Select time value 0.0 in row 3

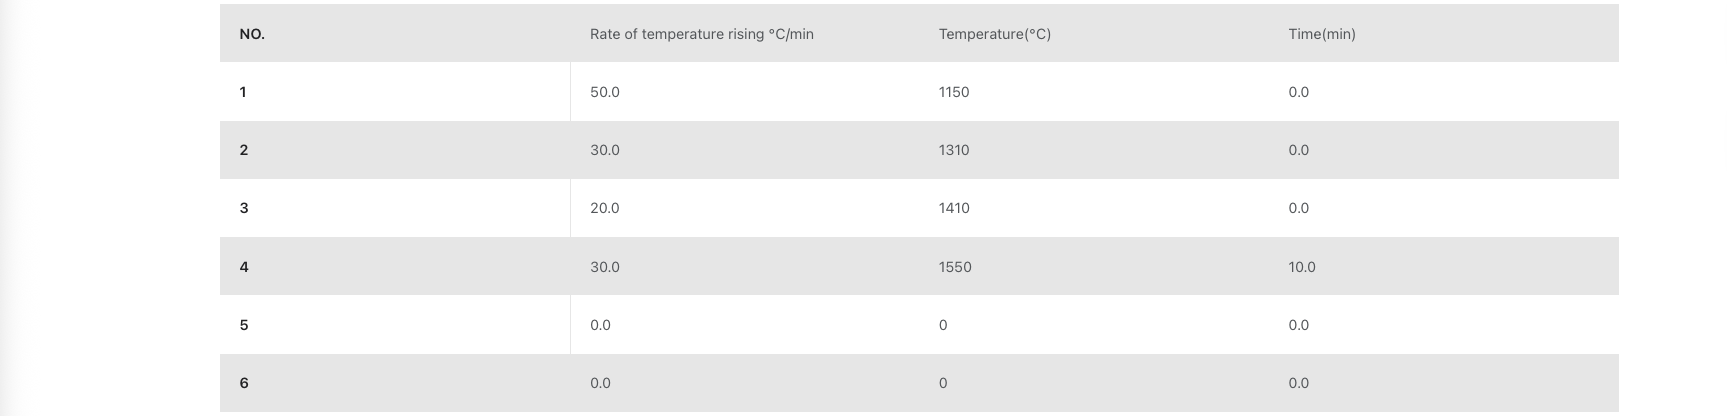pyautogui.click(x=1298, y=208)
